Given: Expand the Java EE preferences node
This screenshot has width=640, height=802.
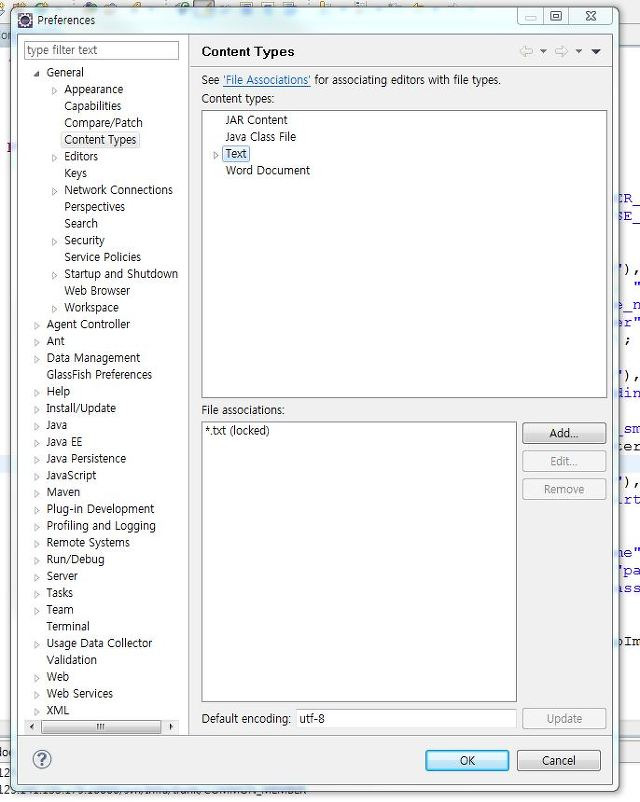Looking at the screenshot, I should (36, 443).
